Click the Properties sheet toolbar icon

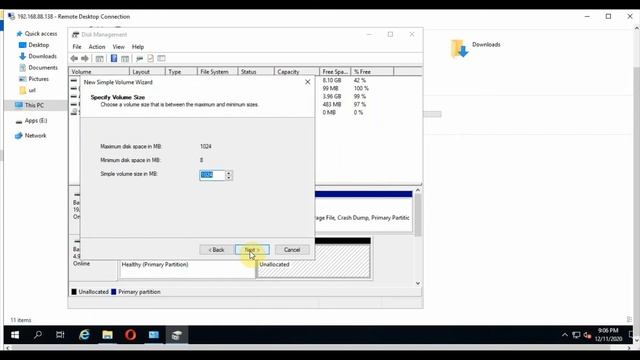coord(151,58)
